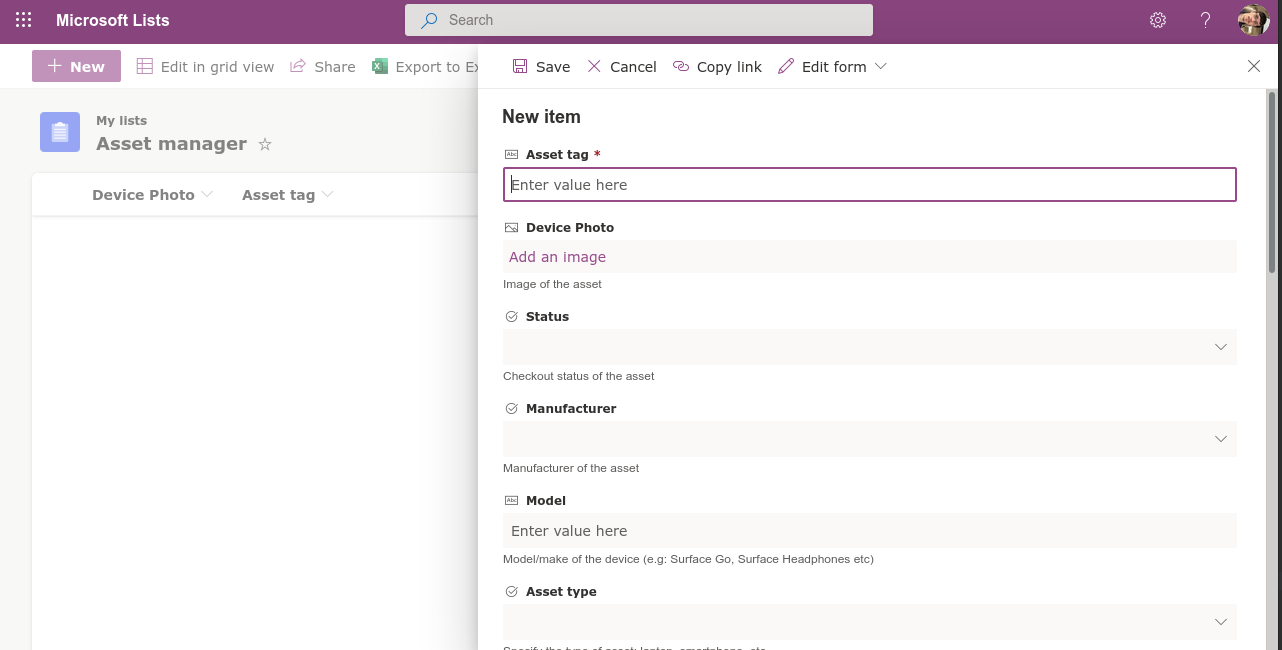The image size is (1282, 650).
Task: Open the app launcher waffle icon
Action: [24, 20]
